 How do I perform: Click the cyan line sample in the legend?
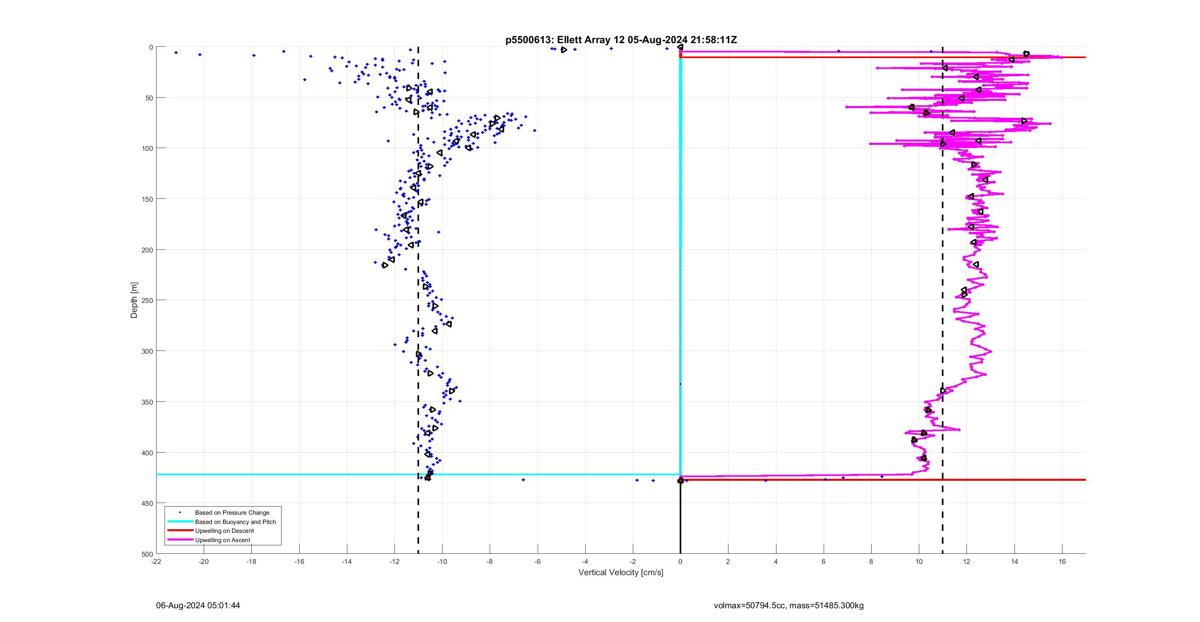(x=179, y=522)
